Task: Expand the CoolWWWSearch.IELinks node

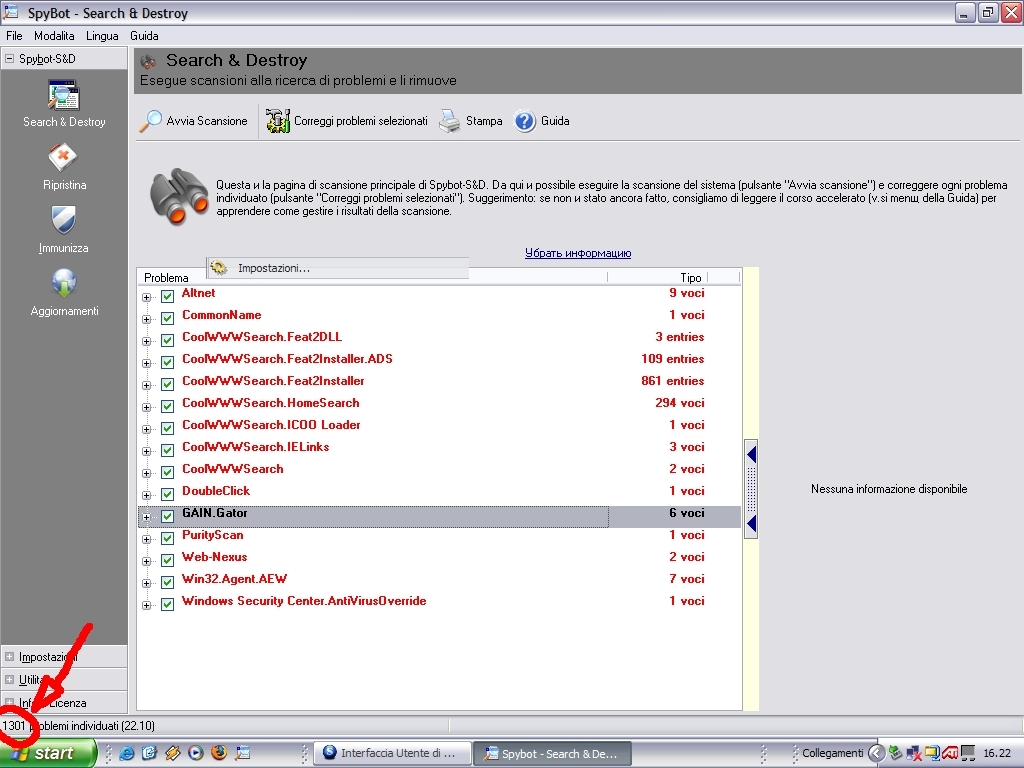Action: tap(146, 451)
